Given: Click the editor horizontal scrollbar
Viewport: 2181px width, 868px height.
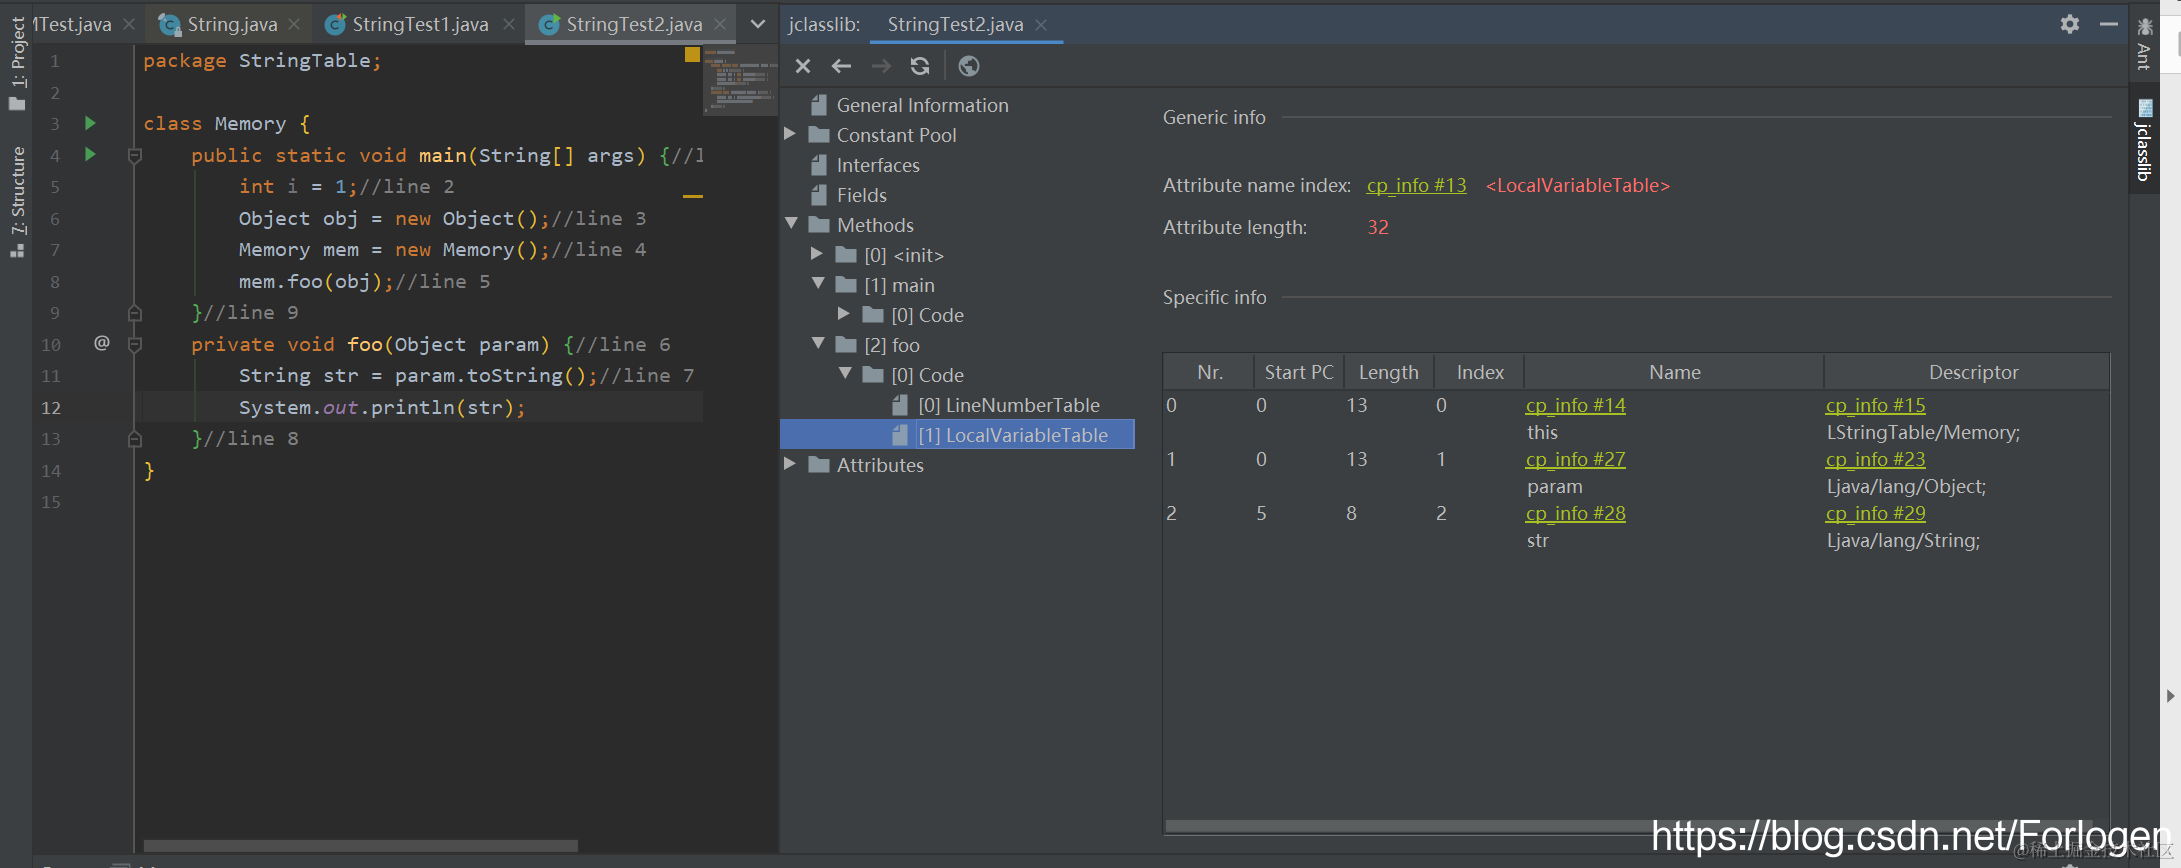Looking at the screenshot, I should (360, 845).
